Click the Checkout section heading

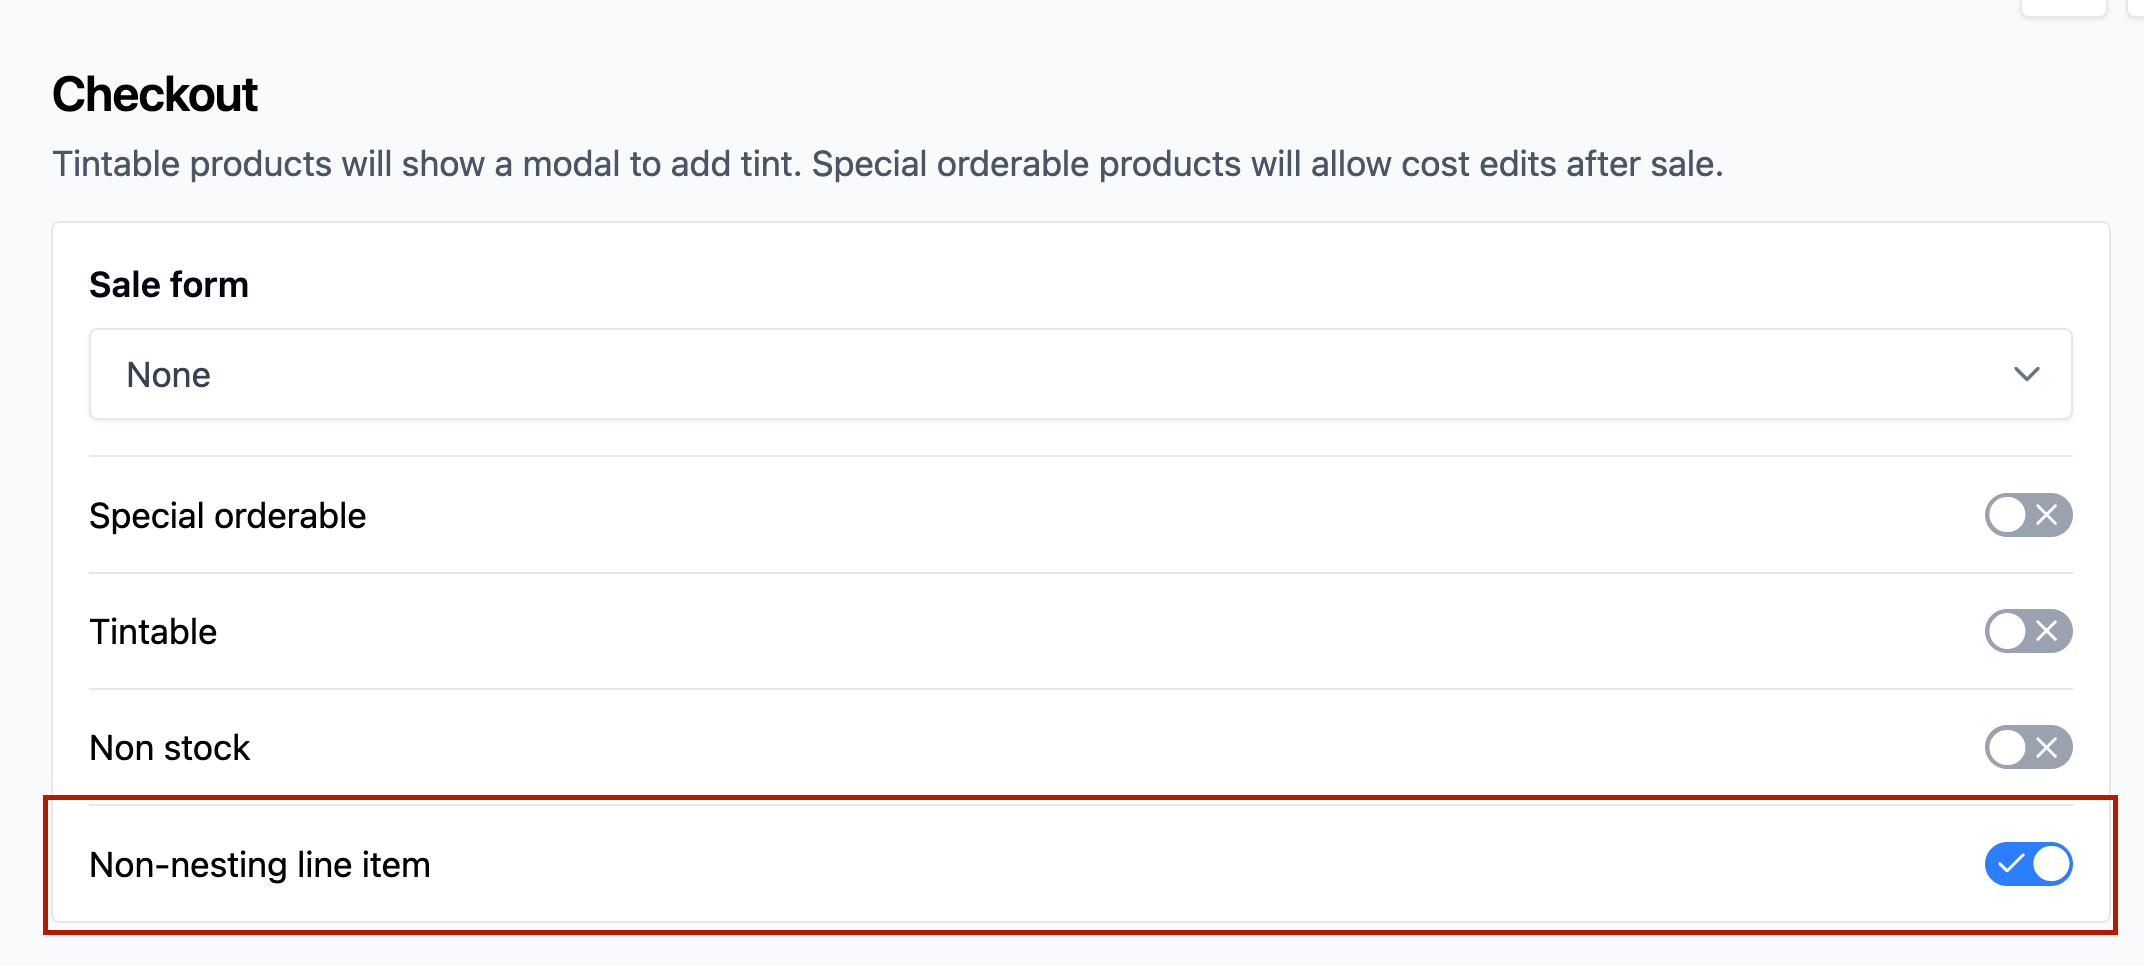point(155,94)
